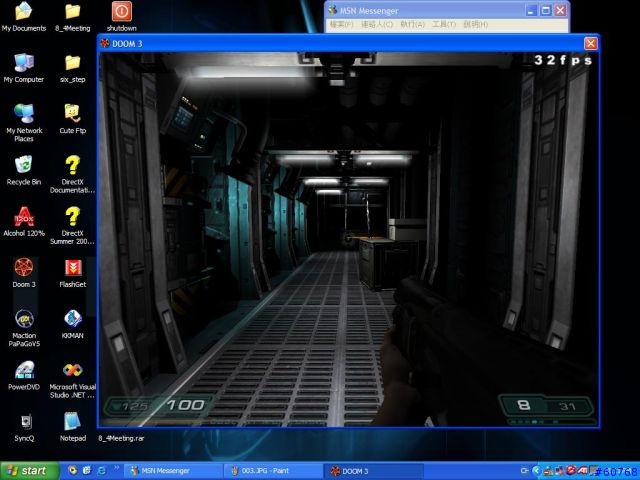Open 連絡人(C) menu in MSN Messenger
This screenshot has width=640, height=480.
[377, 24]
